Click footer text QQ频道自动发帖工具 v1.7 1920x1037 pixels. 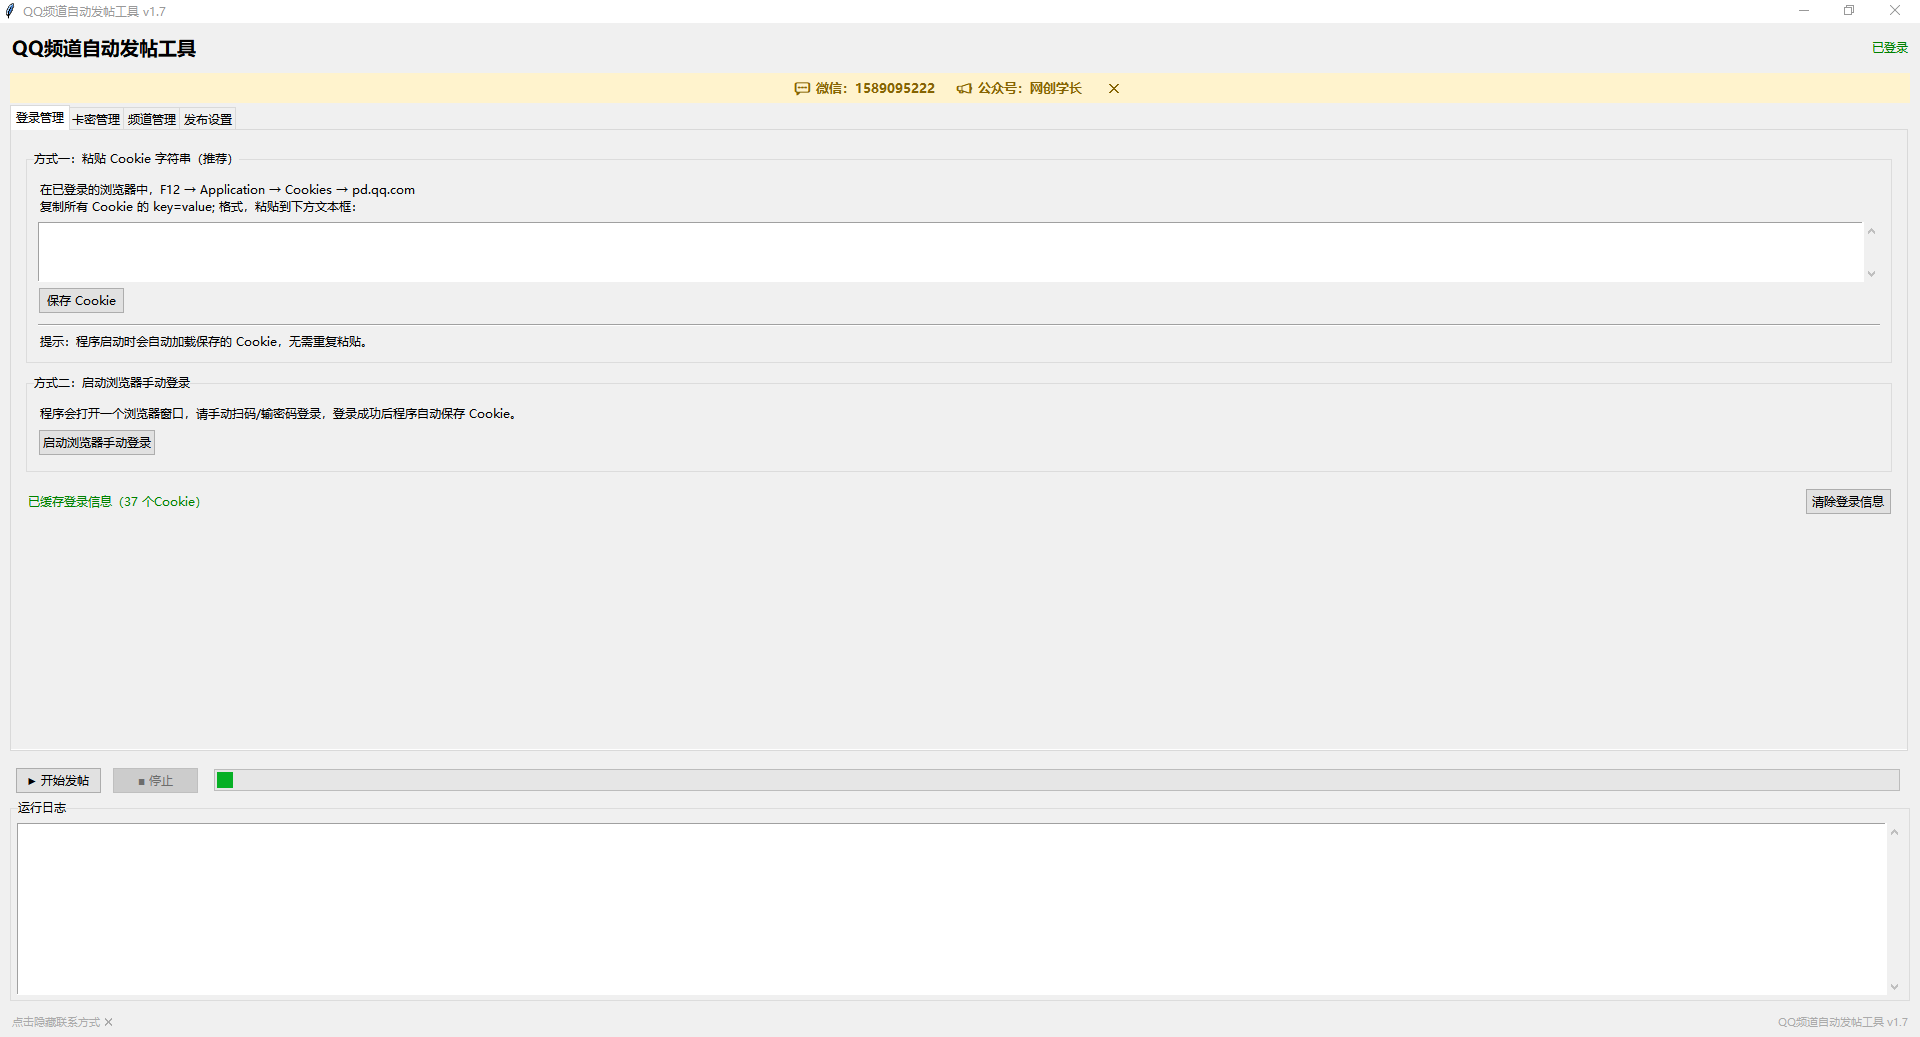[x=1842, y=1022]
